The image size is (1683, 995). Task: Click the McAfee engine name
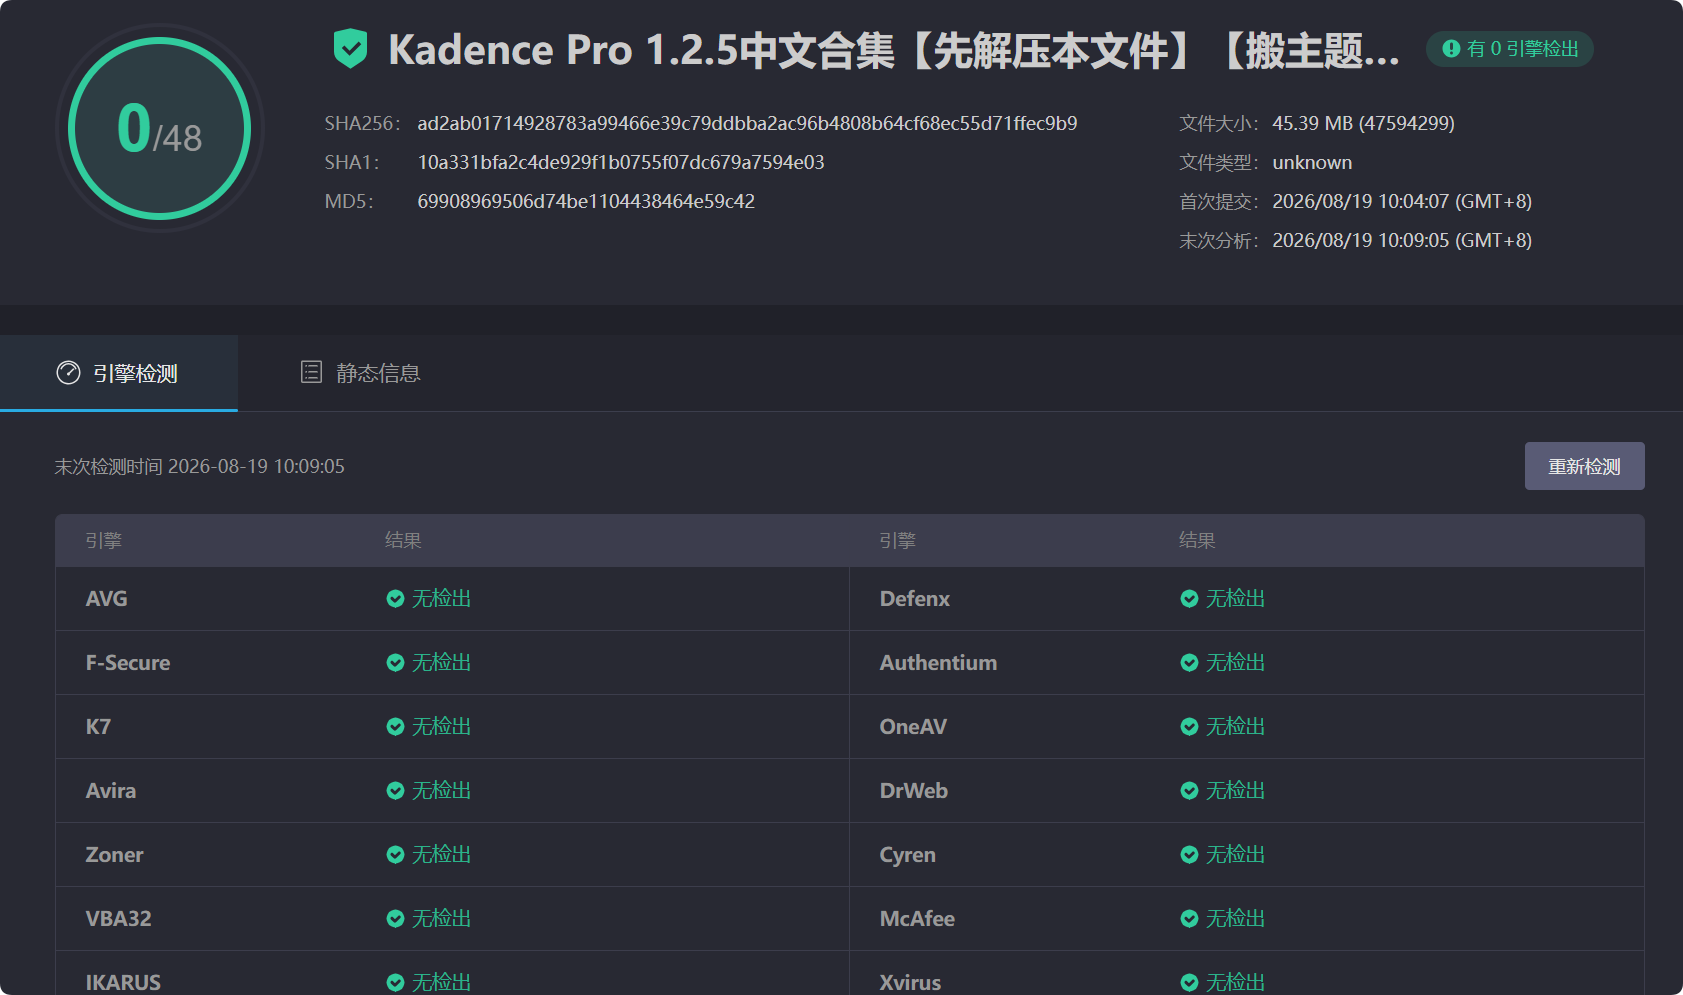[x=917, y=919]
